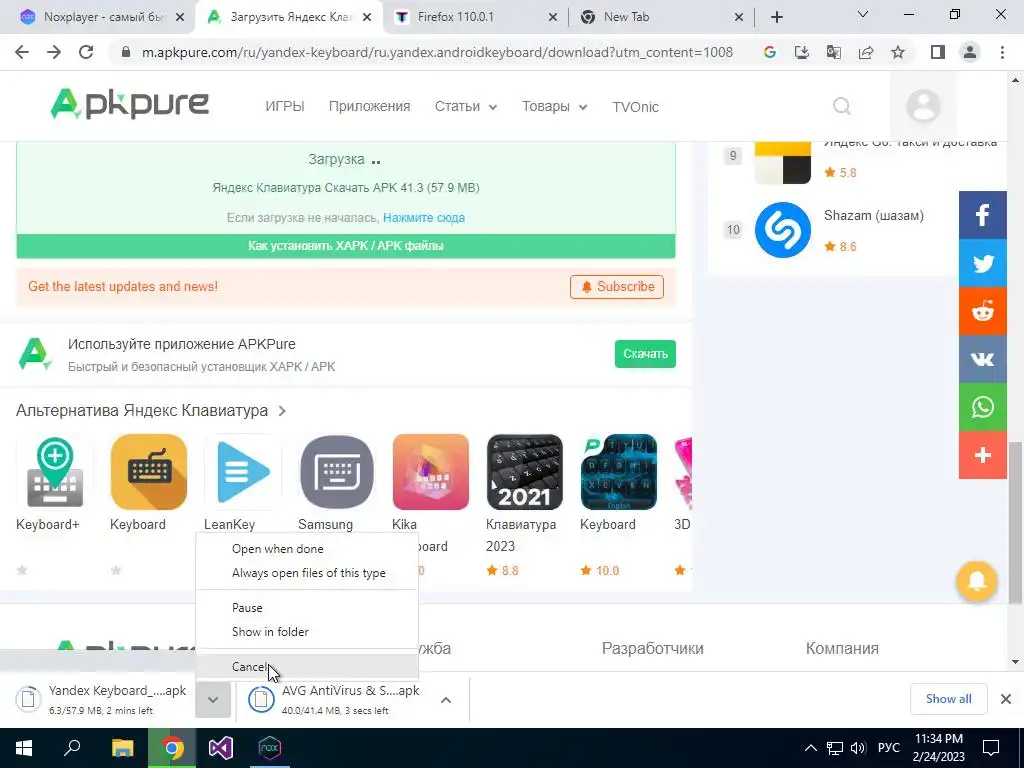The width and height of the screenshot is (1024, 768).
Task: Open the APKPure user account avatar
Action: (923, 106)
